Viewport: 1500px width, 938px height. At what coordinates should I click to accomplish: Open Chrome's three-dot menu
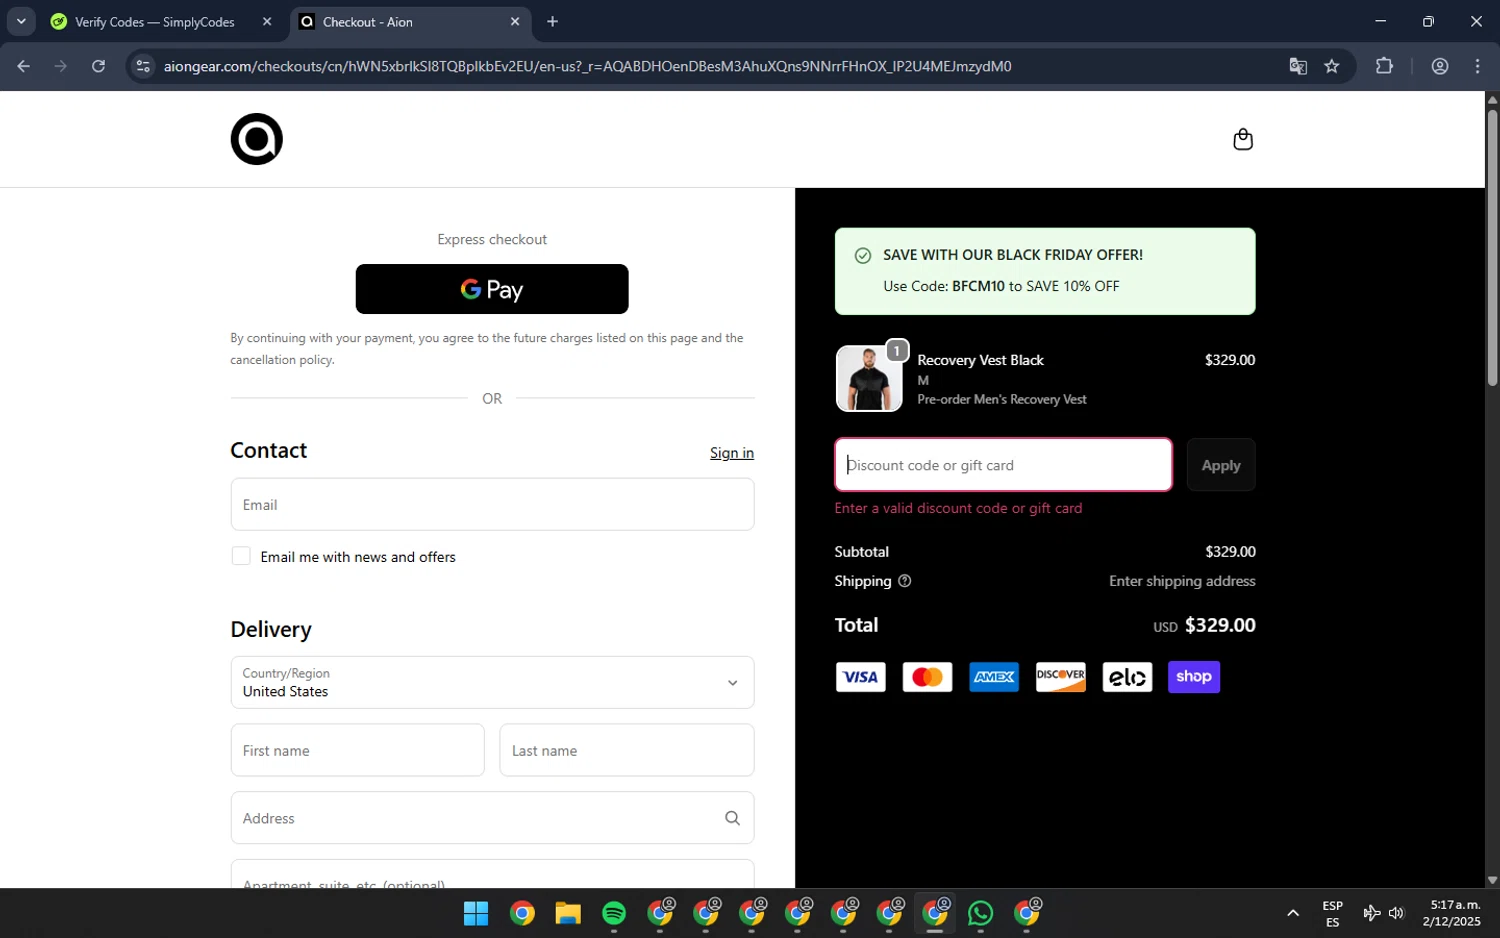tap(1478, 66)
